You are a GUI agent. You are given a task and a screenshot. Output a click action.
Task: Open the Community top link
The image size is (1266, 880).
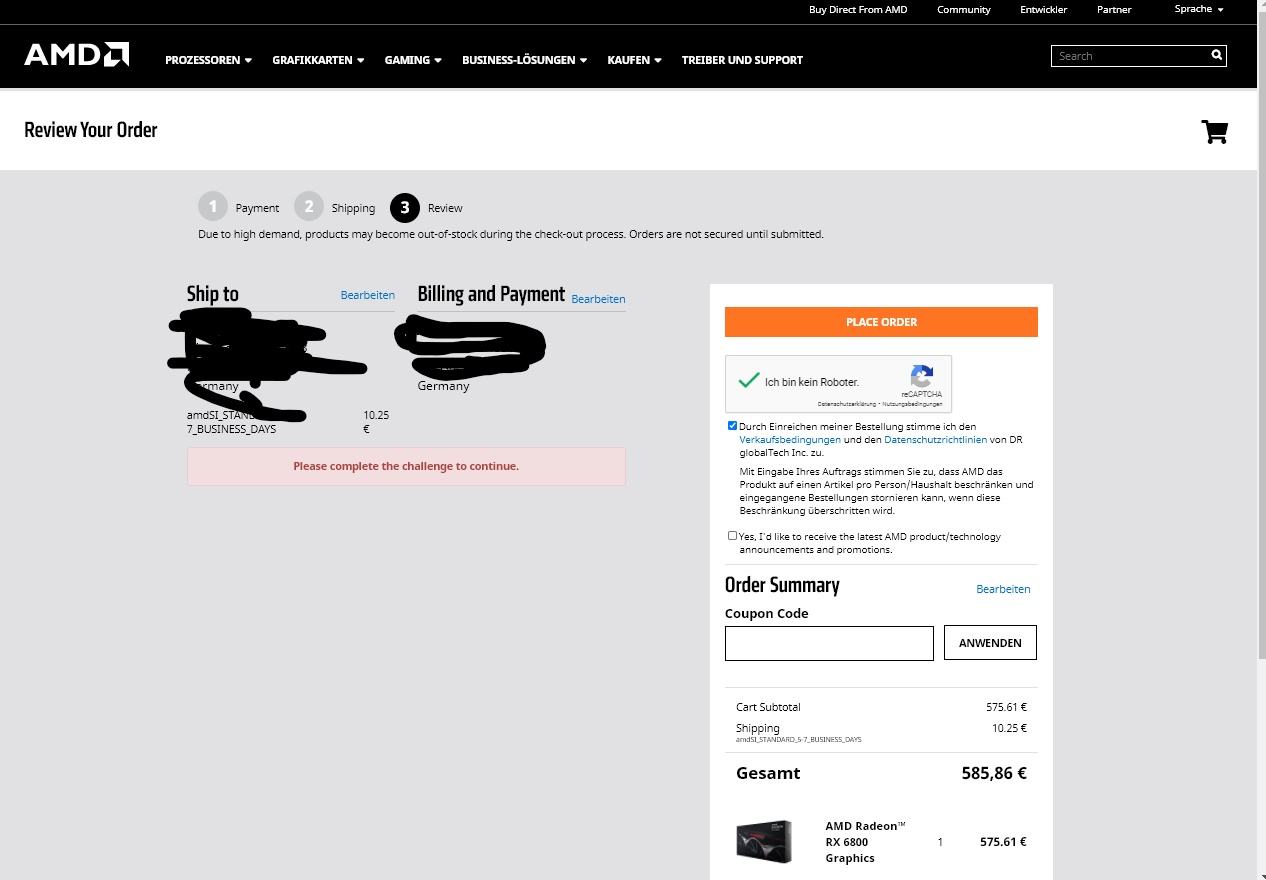point(964,9)
